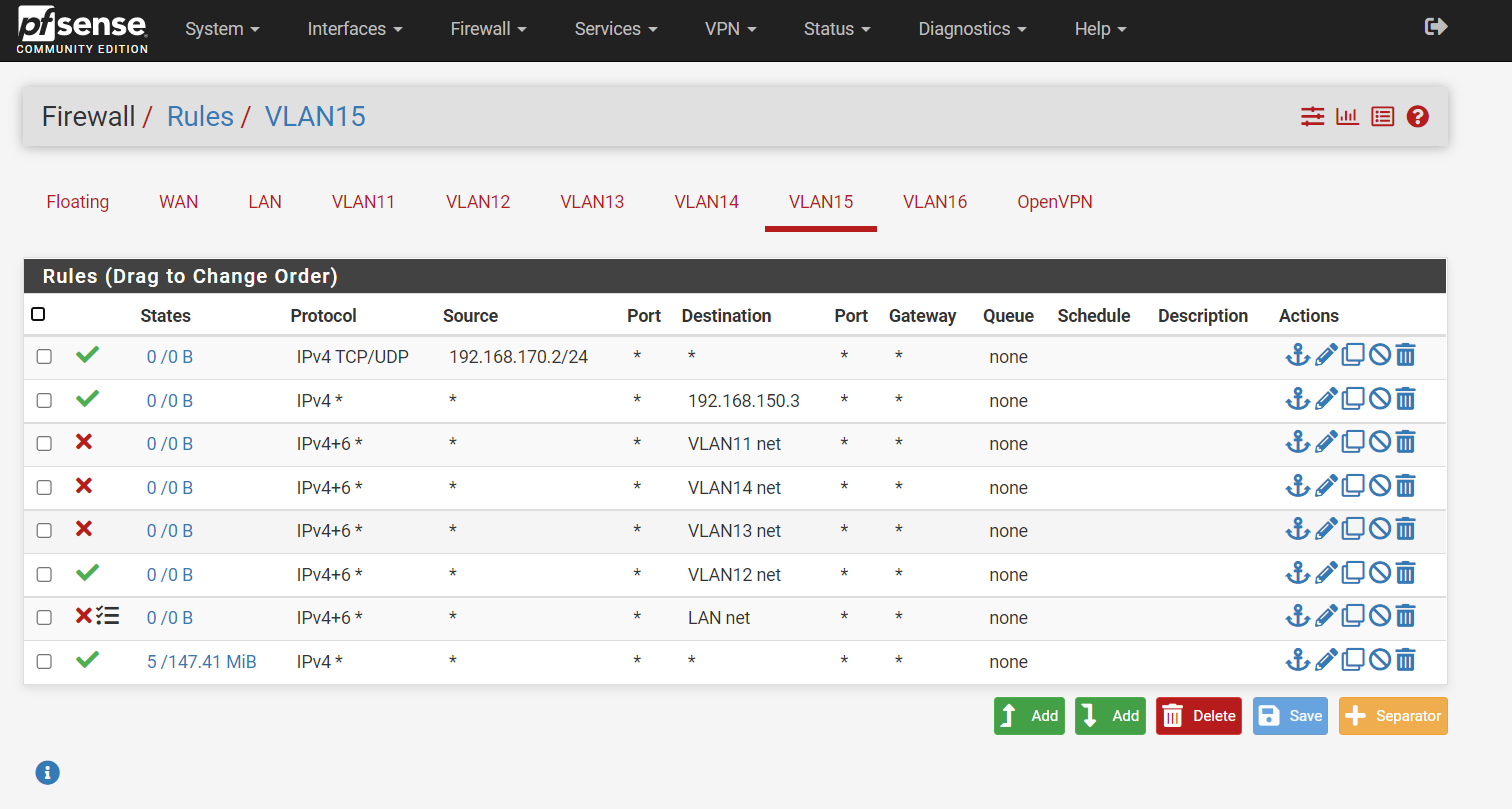Delete the LAN net rule
This screenshot has width=1512, height=809.
1405,616
